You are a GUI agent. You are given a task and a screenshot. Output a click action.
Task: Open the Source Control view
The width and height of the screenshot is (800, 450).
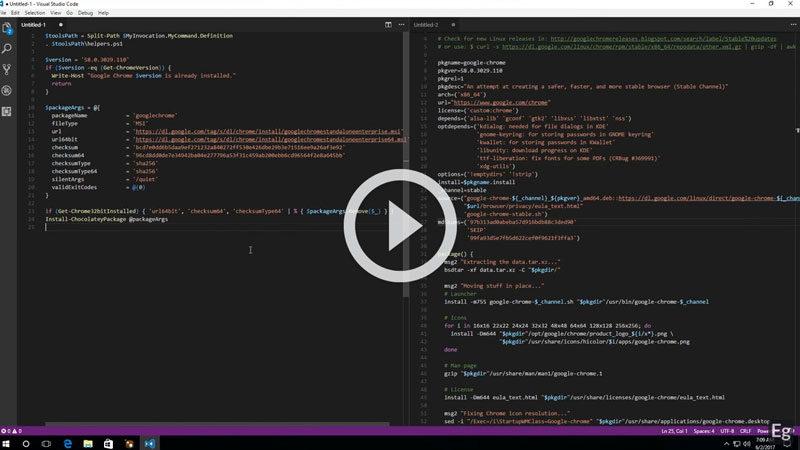coord(7,69)
